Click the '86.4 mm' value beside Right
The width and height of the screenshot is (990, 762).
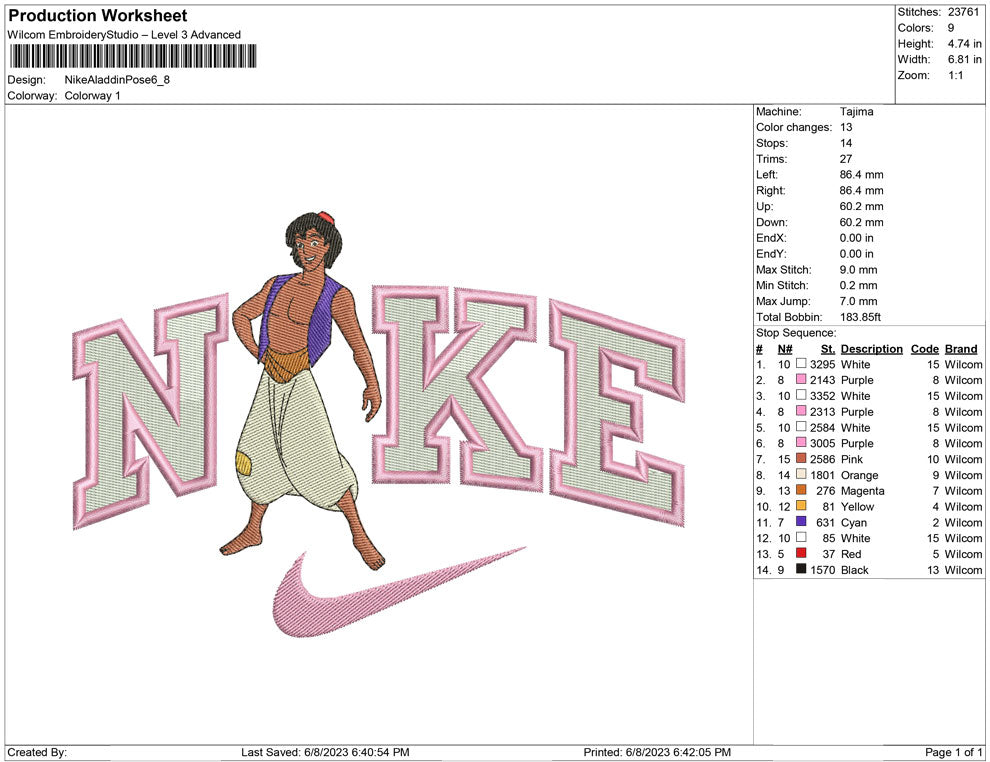(861, 190)
